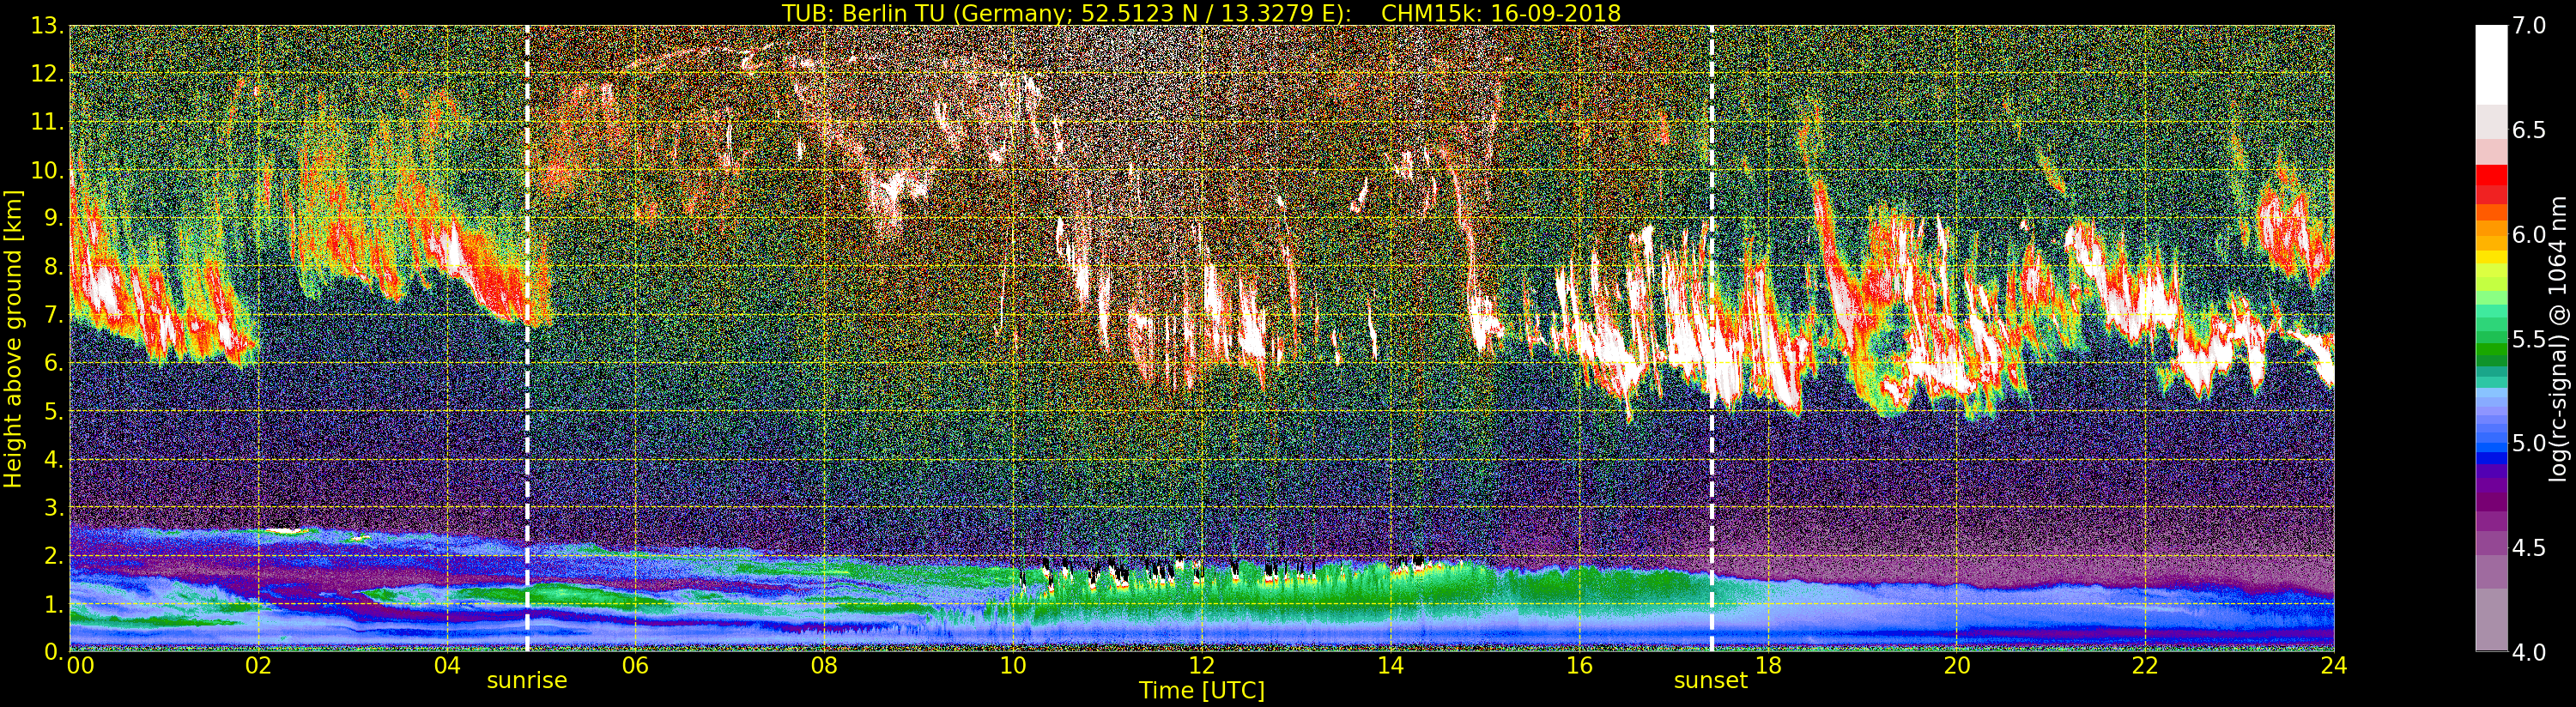
Task: Click the "12." height axis tick label
Action: (x=47, y=74)
